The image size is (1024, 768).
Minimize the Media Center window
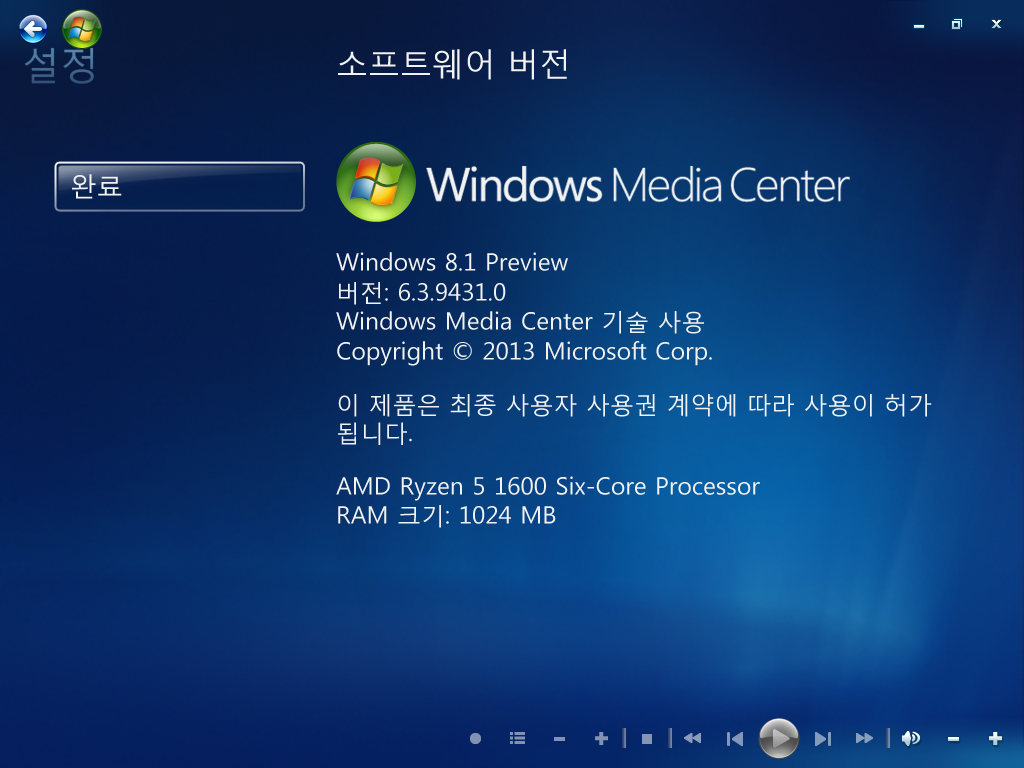pyautogui.click(x=919, y=25)
